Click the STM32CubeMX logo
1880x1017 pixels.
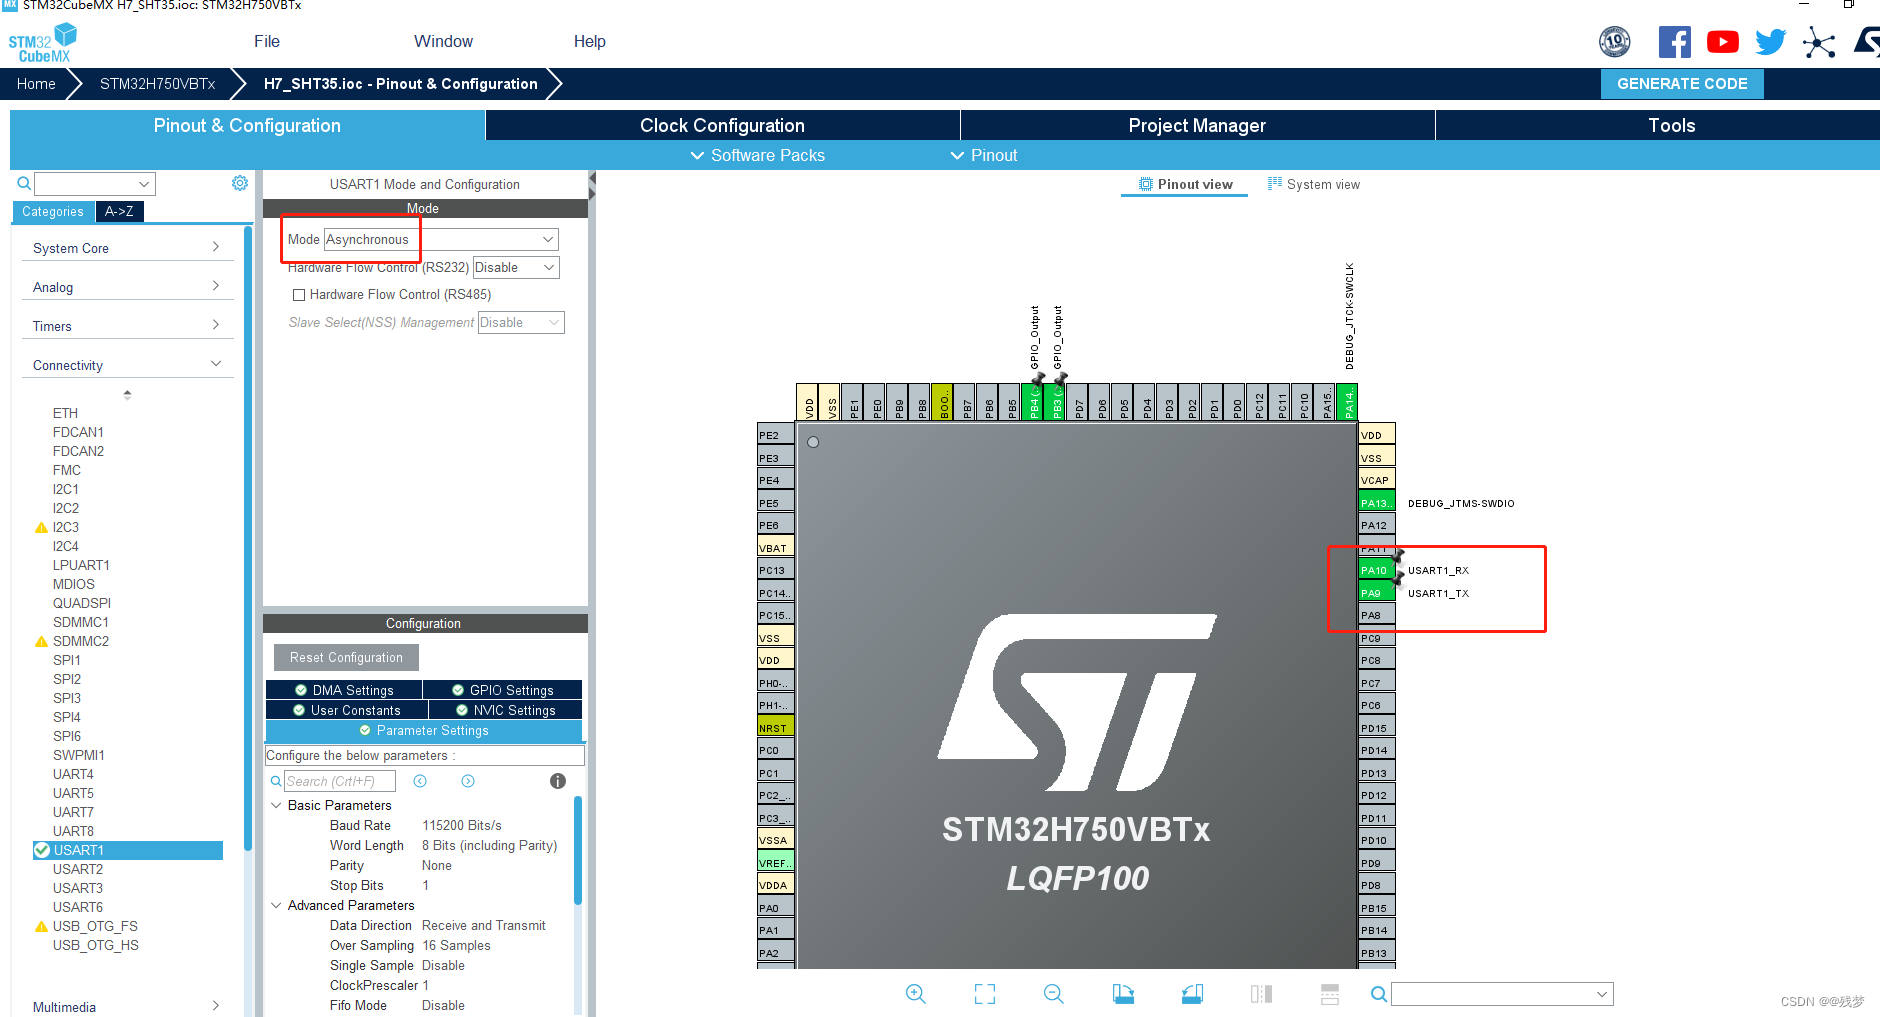click(x=42, y=43)
